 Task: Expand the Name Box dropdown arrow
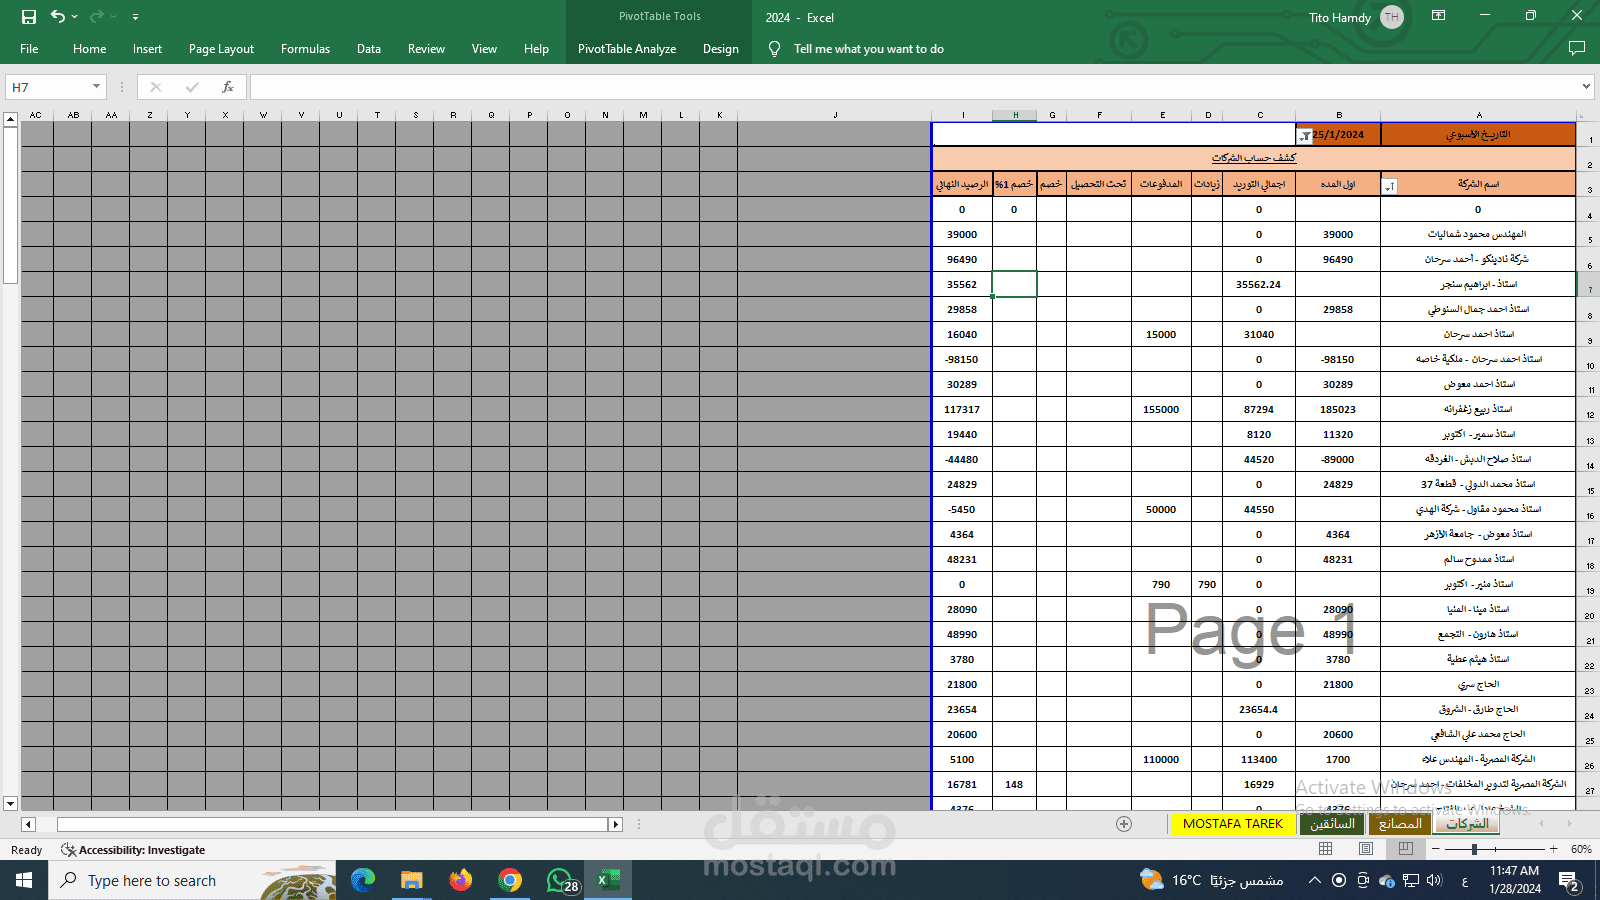pyautogui.click(x=96, y=87)
